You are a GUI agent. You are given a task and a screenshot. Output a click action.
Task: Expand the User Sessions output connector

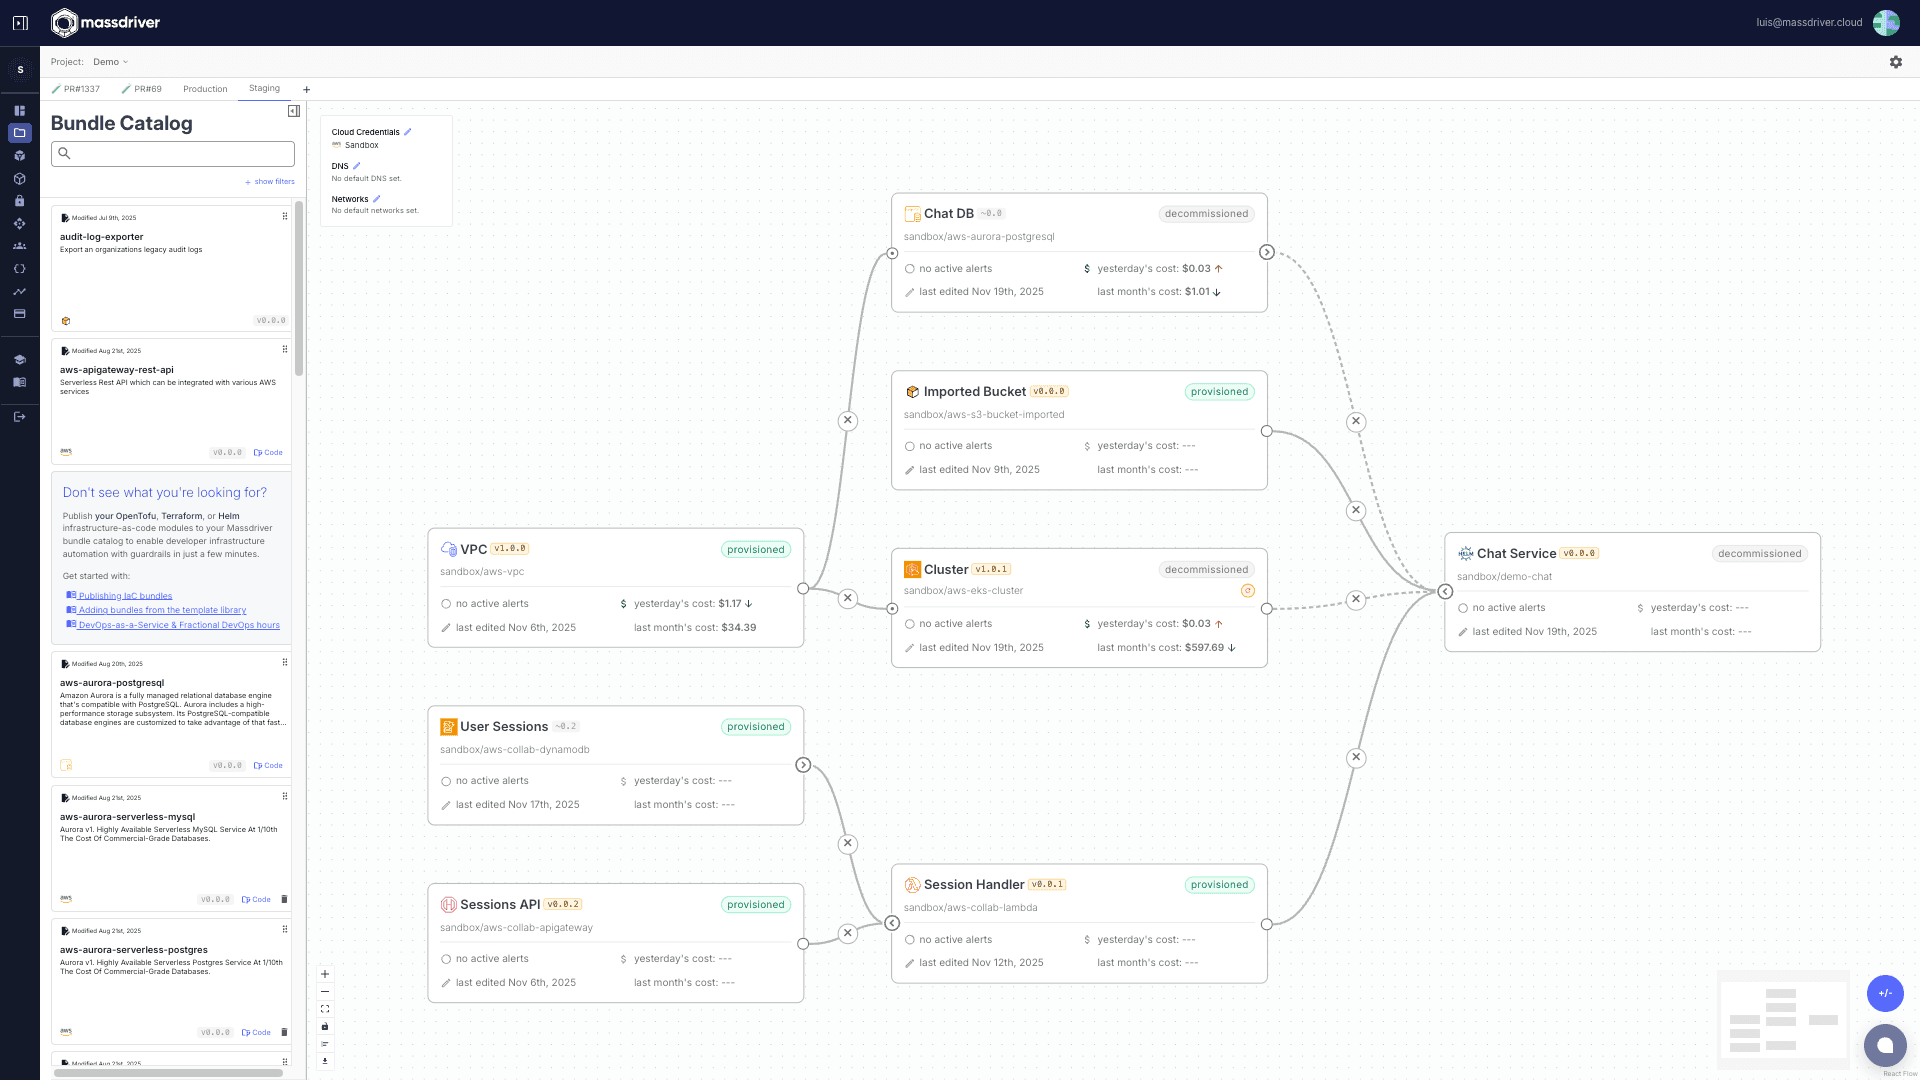click(804, 765)
